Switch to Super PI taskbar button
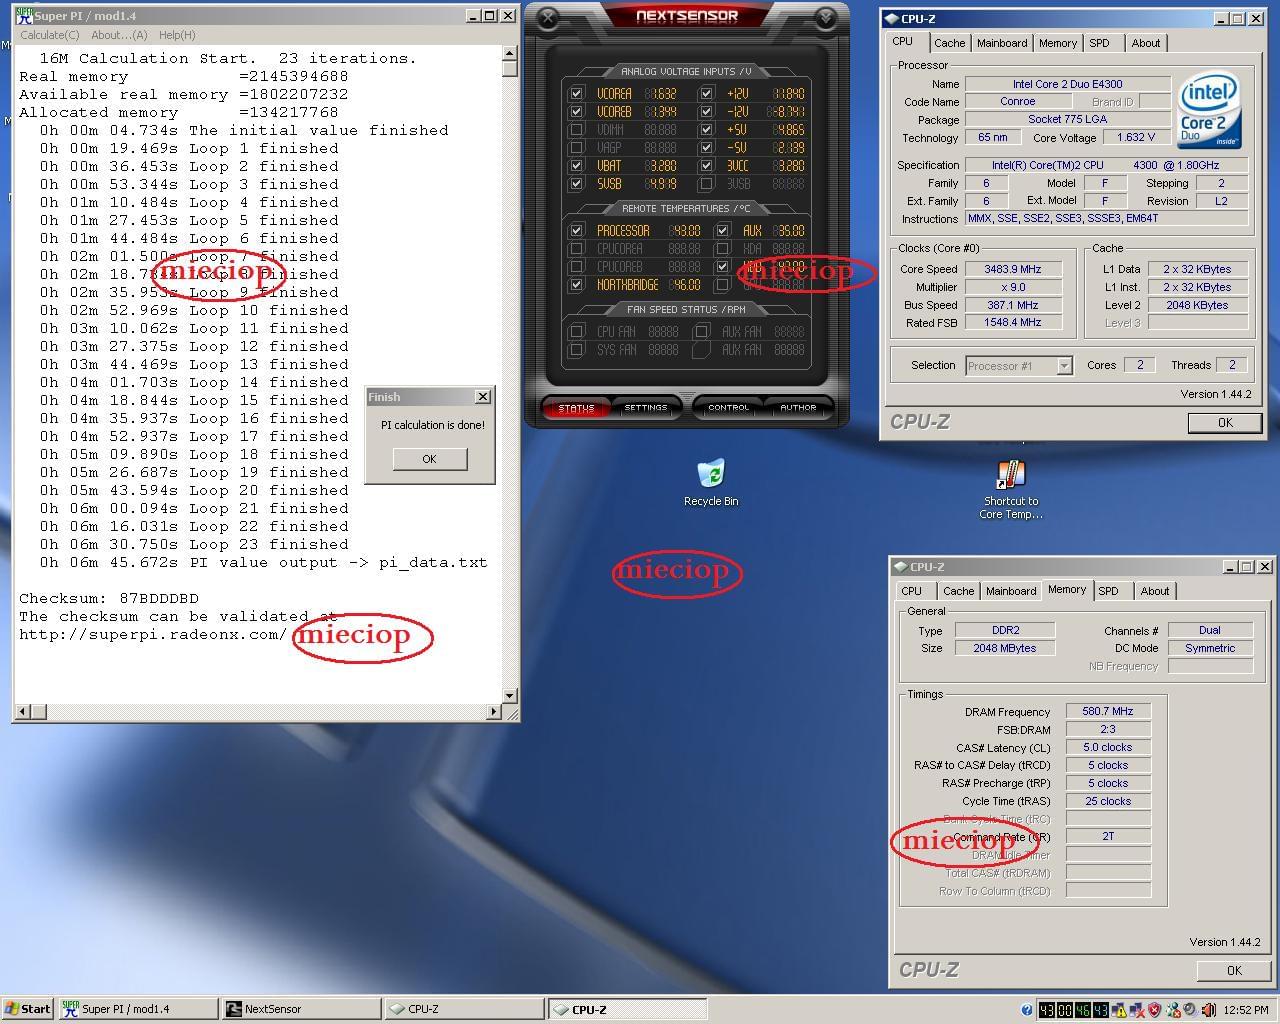Viewport: 1280px width, 1024px height. [x=137, y=1009]
